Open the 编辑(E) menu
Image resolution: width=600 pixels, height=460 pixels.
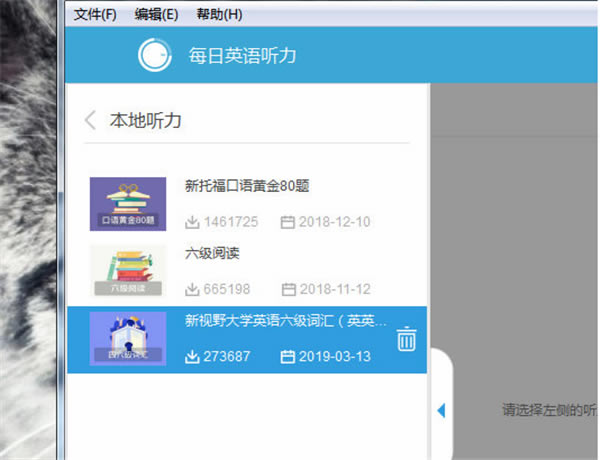(156, 15)
